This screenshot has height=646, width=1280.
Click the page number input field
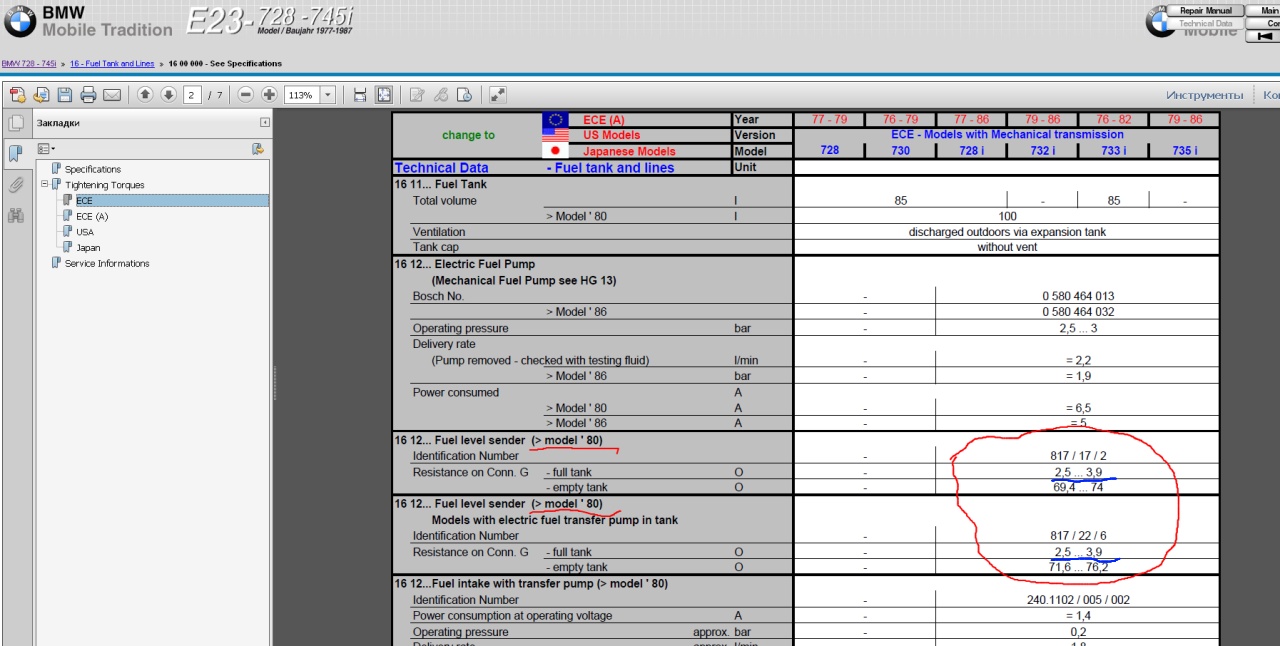pyautogui.click(x=193, y=95)
